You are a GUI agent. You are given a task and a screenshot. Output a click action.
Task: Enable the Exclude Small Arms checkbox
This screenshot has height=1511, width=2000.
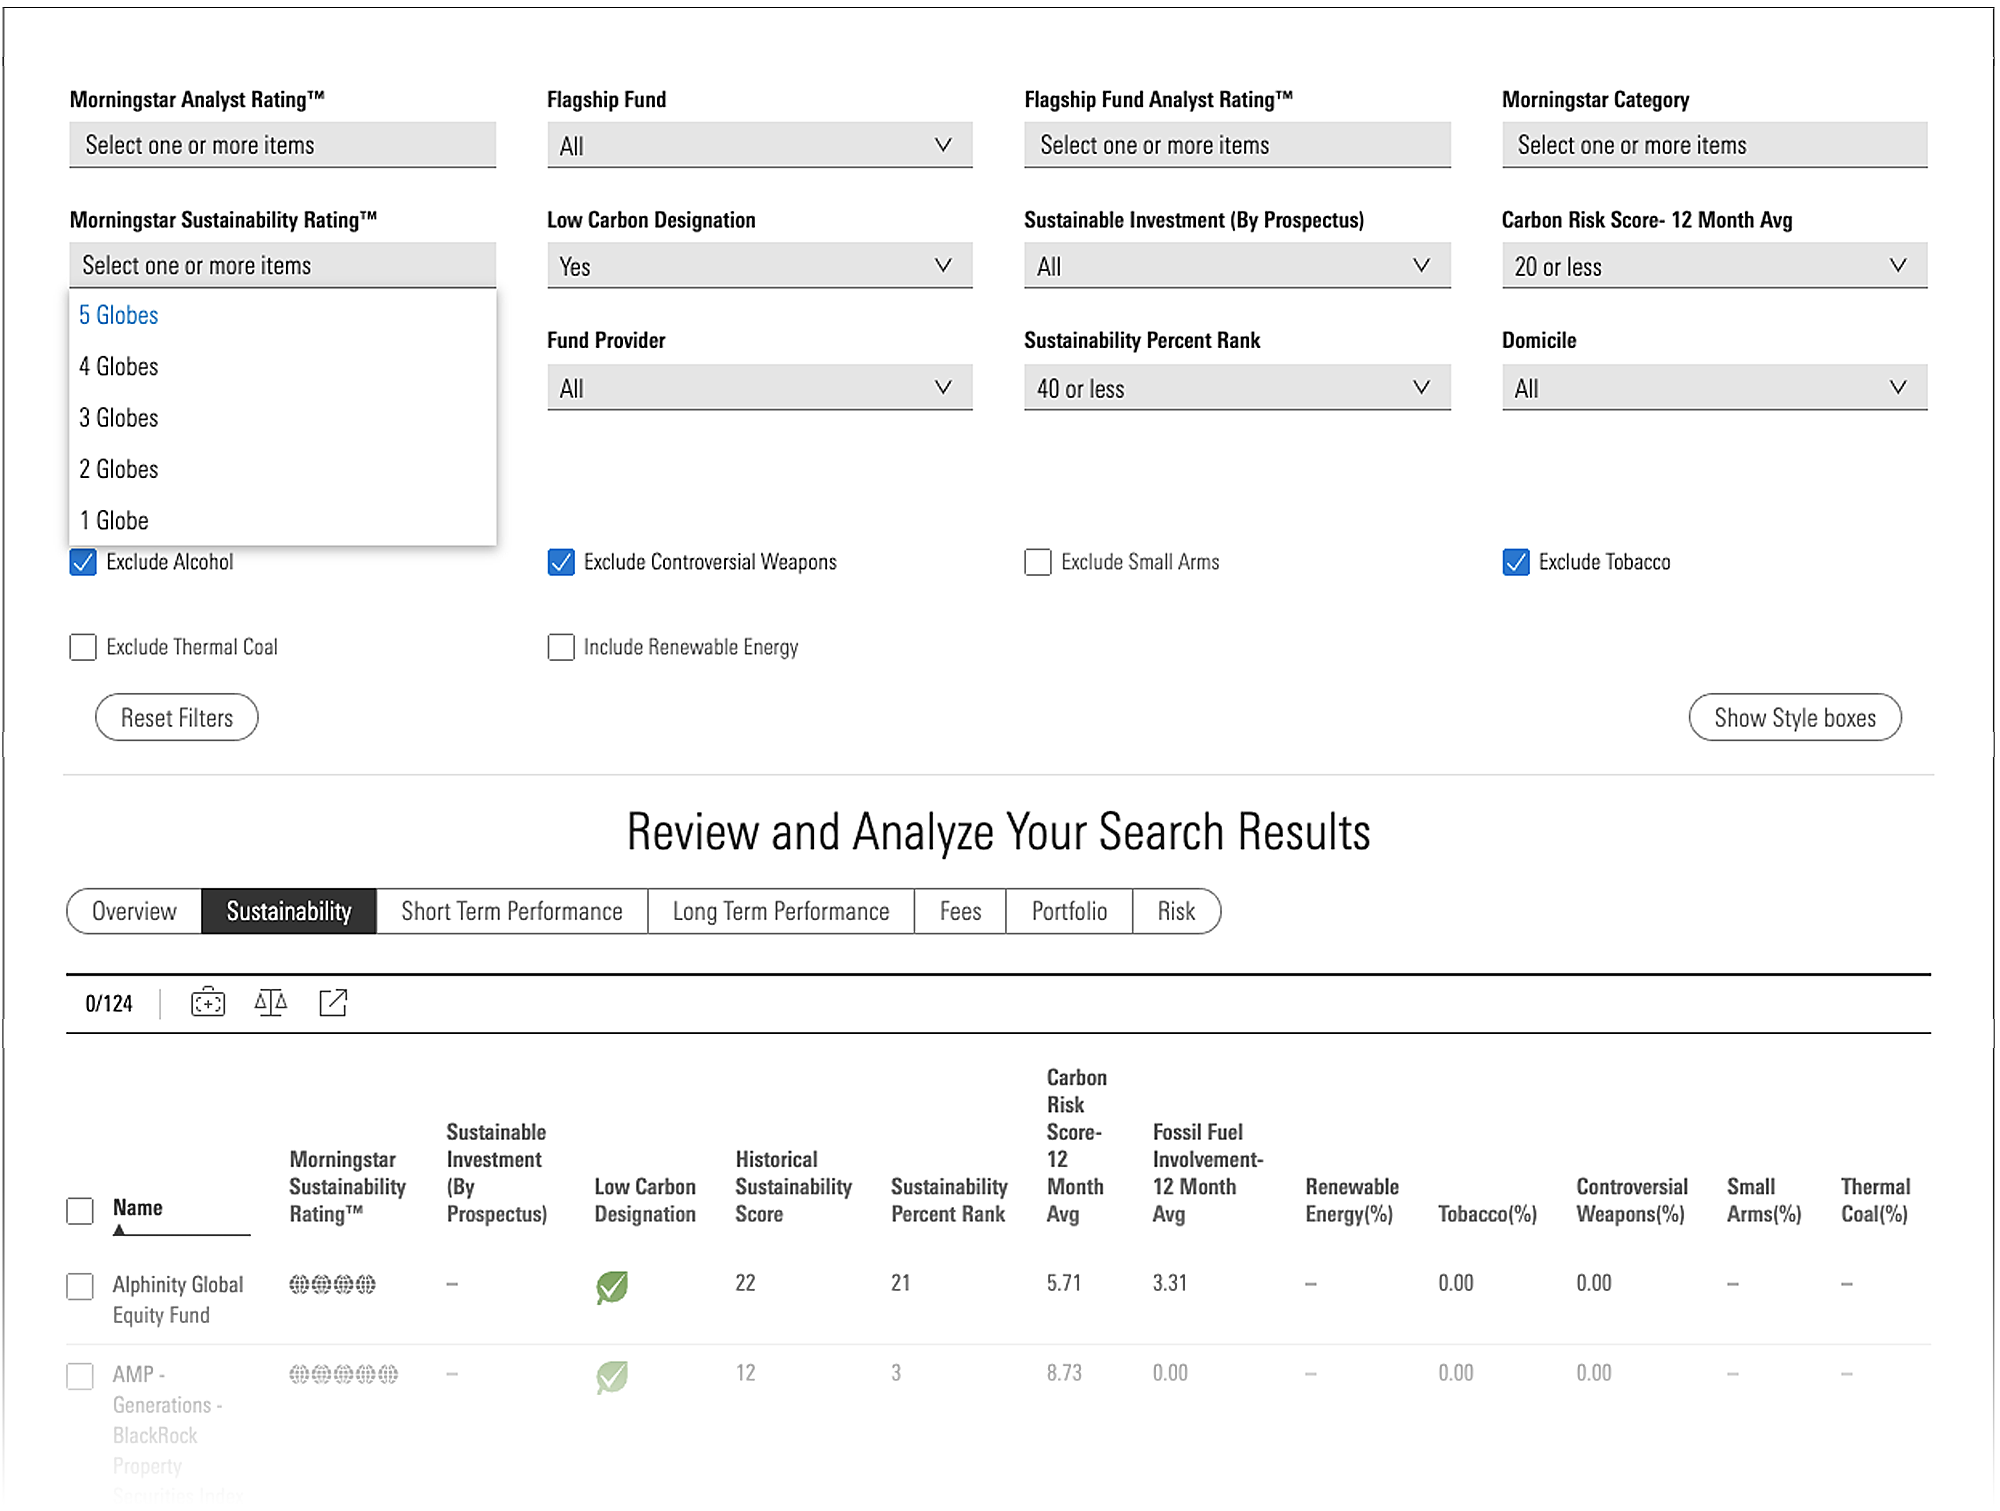[1038, 562]
